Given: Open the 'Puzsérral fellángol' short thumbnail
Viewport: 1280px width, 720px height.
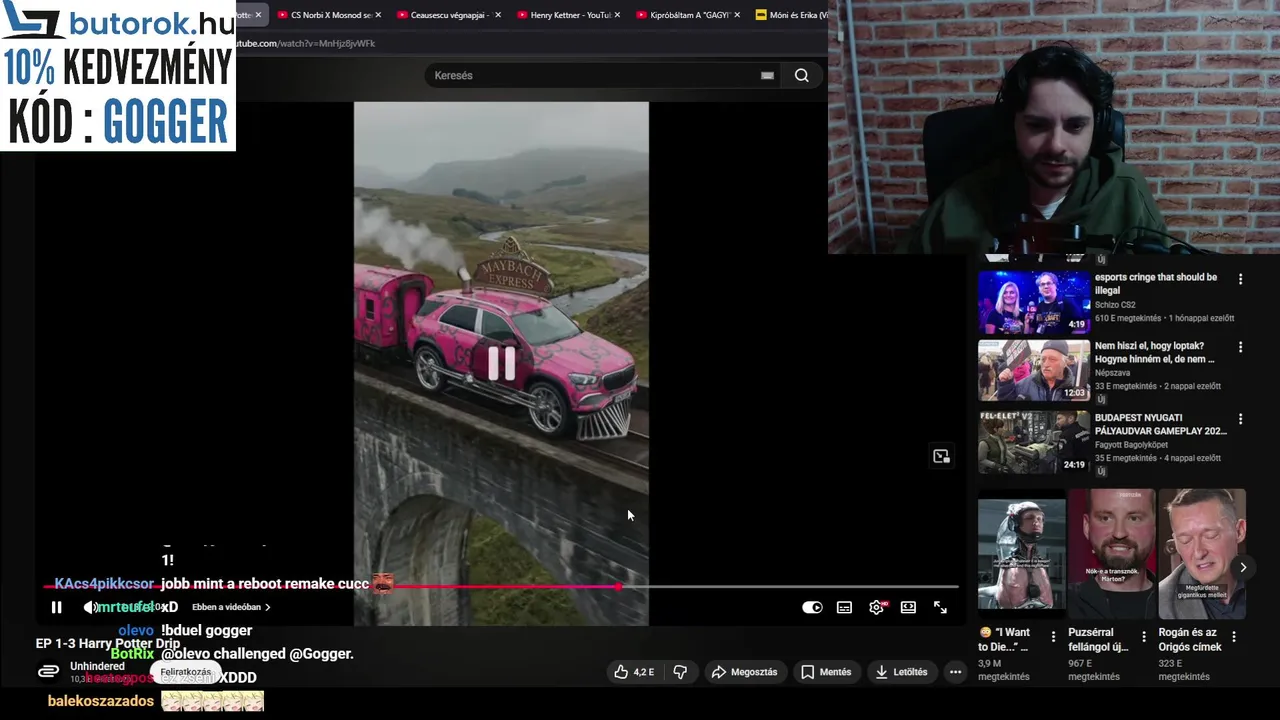Looking at the screenshot, I should click(1111, 554).
